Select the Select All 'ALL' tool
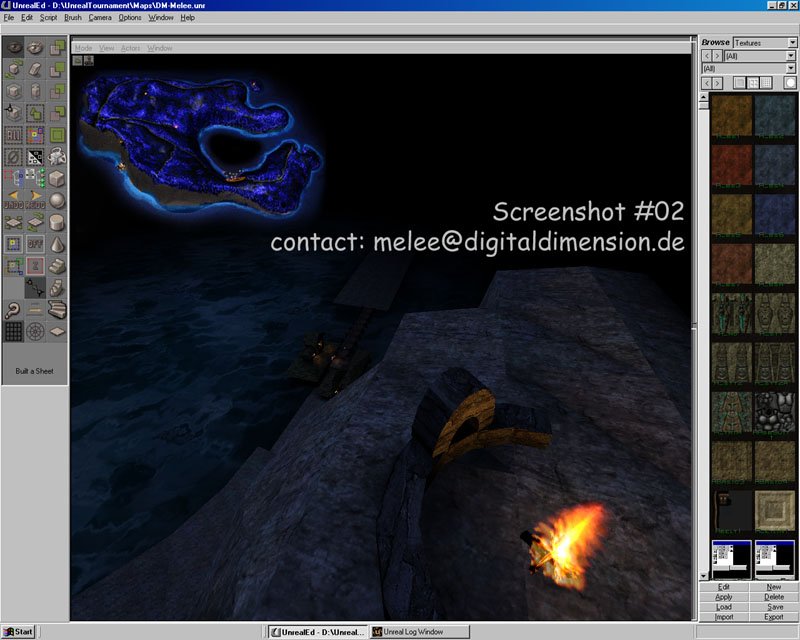Screen dimensions: 800x640 (13, 135)
